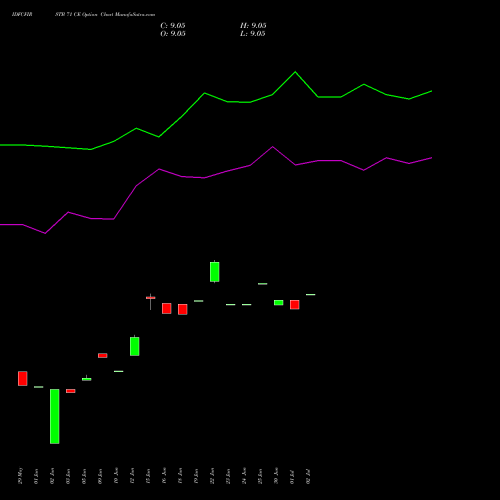The height and width of the screenshot is (500, 500).
Task: Select the 29 May date label
Action: pyautogui.click(x=21, y=476)
